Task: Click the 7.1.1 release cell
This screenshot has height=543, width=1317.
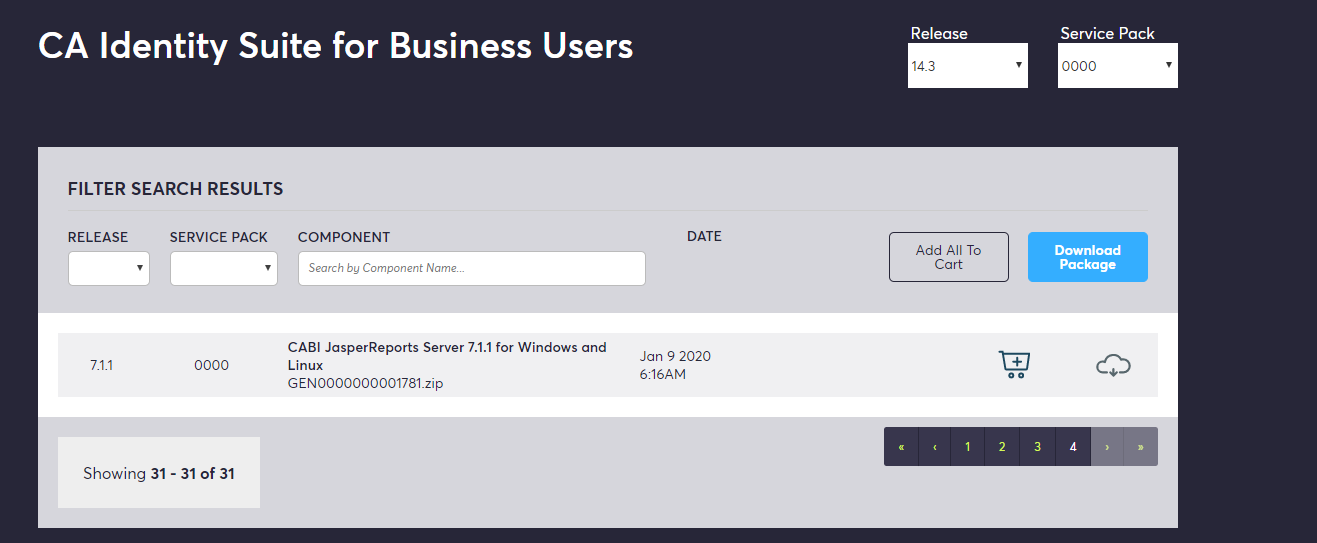Action: 102,365
